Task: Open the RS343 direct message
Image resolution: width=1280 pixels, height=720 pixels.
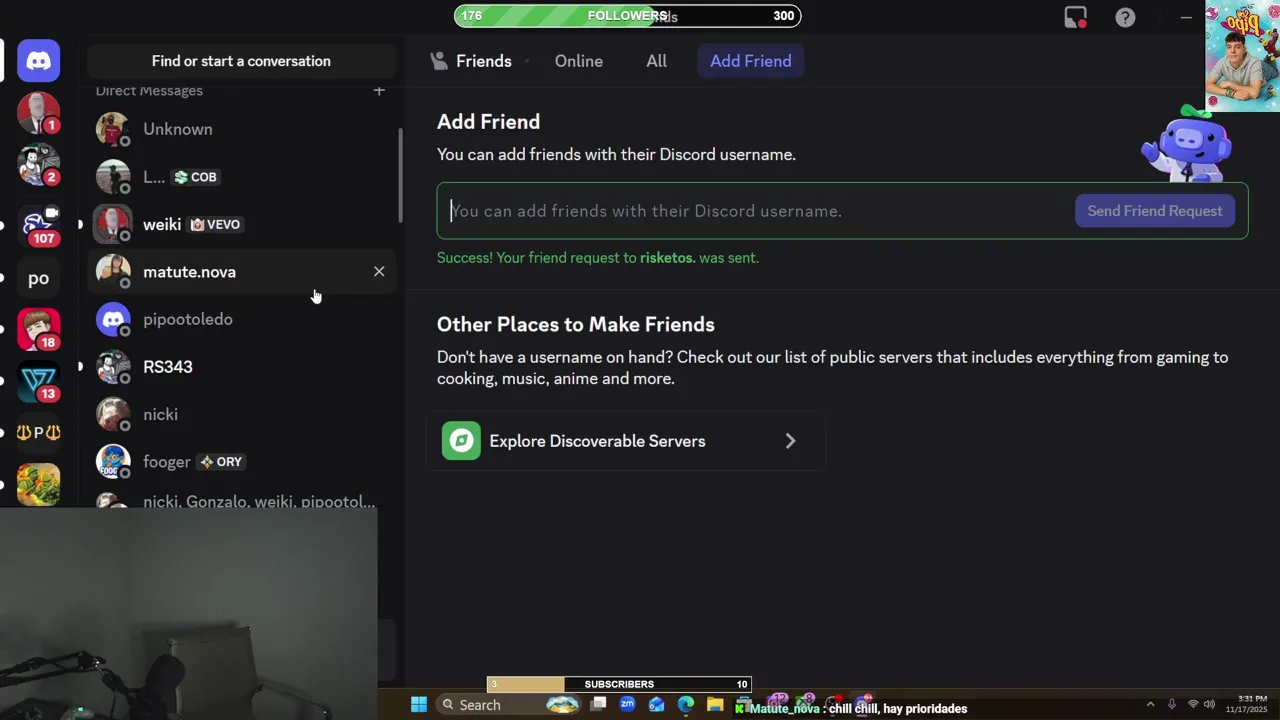Action: pos(168,367)
